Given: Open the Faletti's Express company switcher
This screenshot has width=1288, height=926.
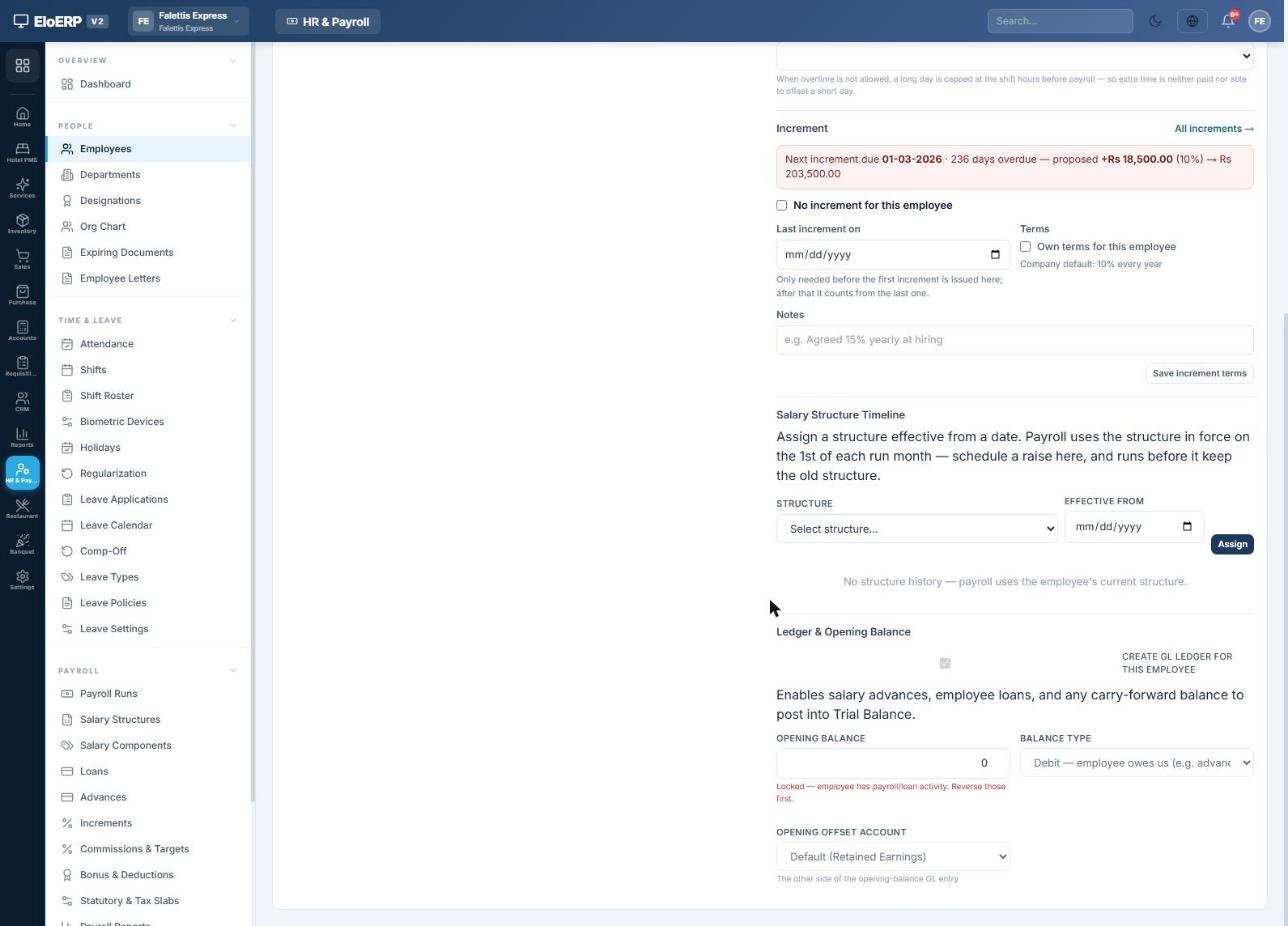Looking at the screenshot, I should (188, 21).
